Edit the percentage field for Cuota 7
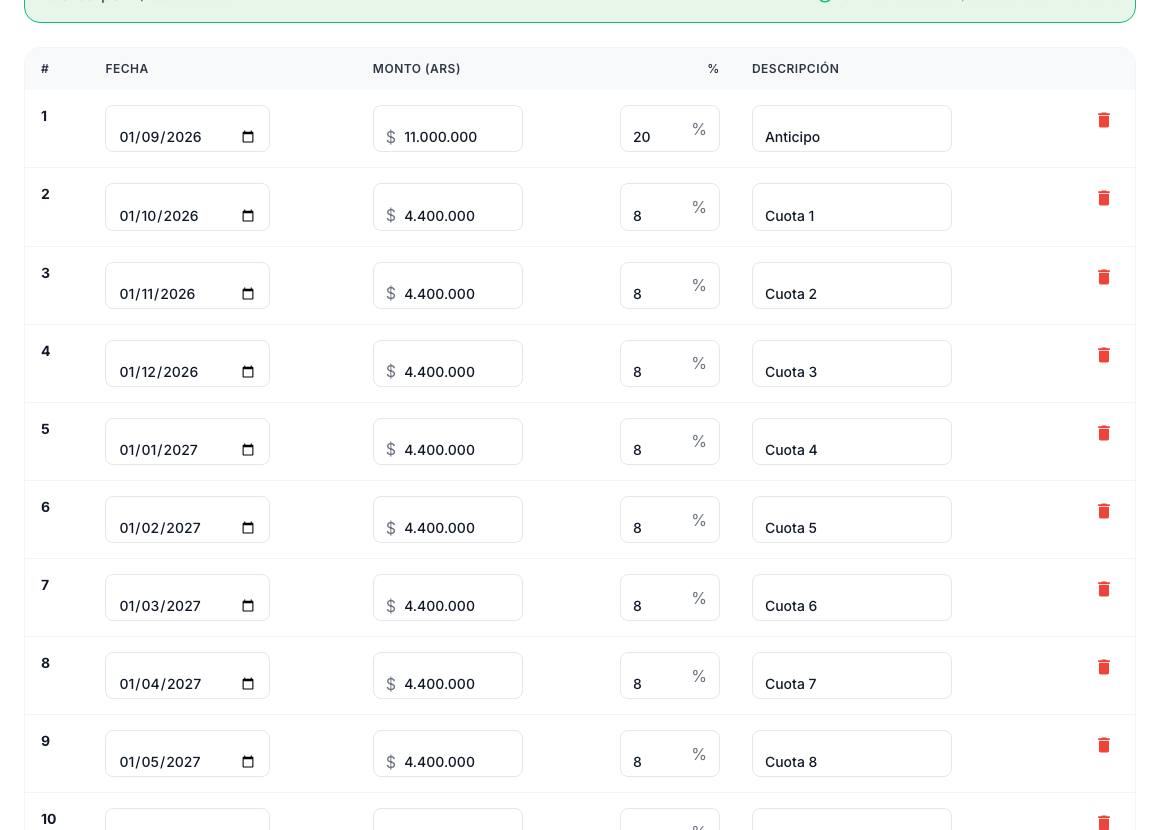Image resolution: width=1160 pixels, height=830 pixels. 670,675
